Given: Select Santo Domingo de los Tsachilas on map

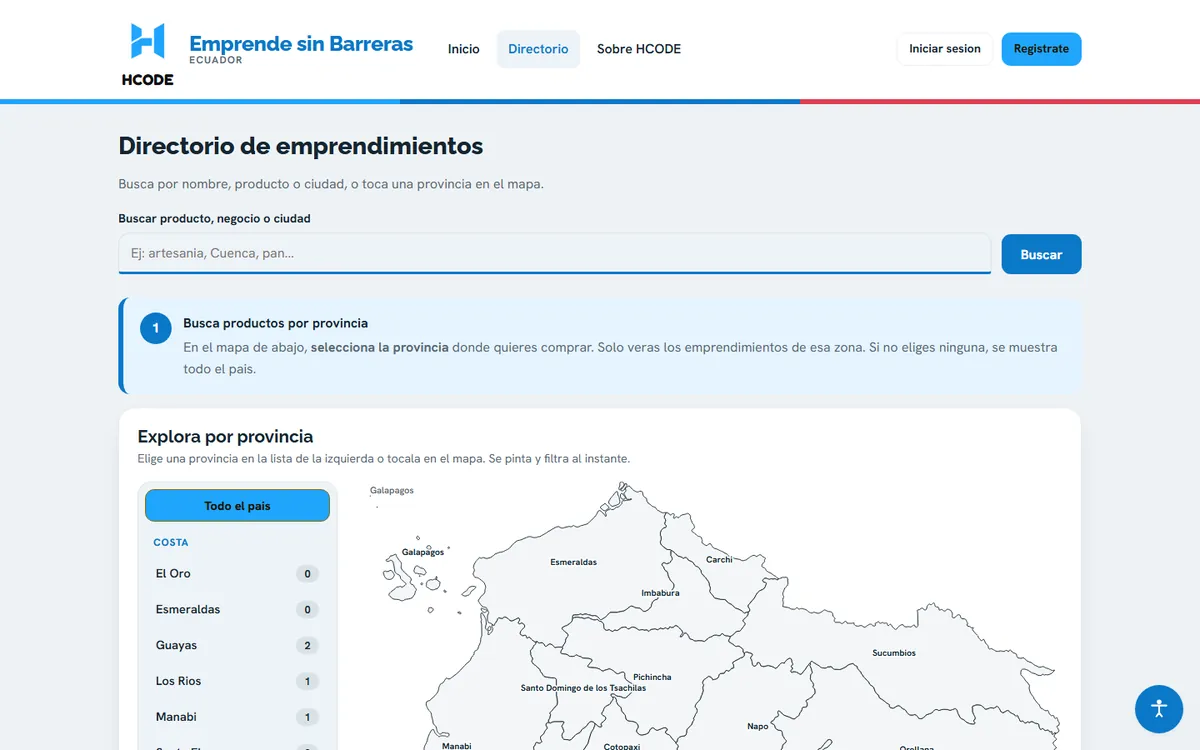Looking at the screenshot, I should click(583, 688).
